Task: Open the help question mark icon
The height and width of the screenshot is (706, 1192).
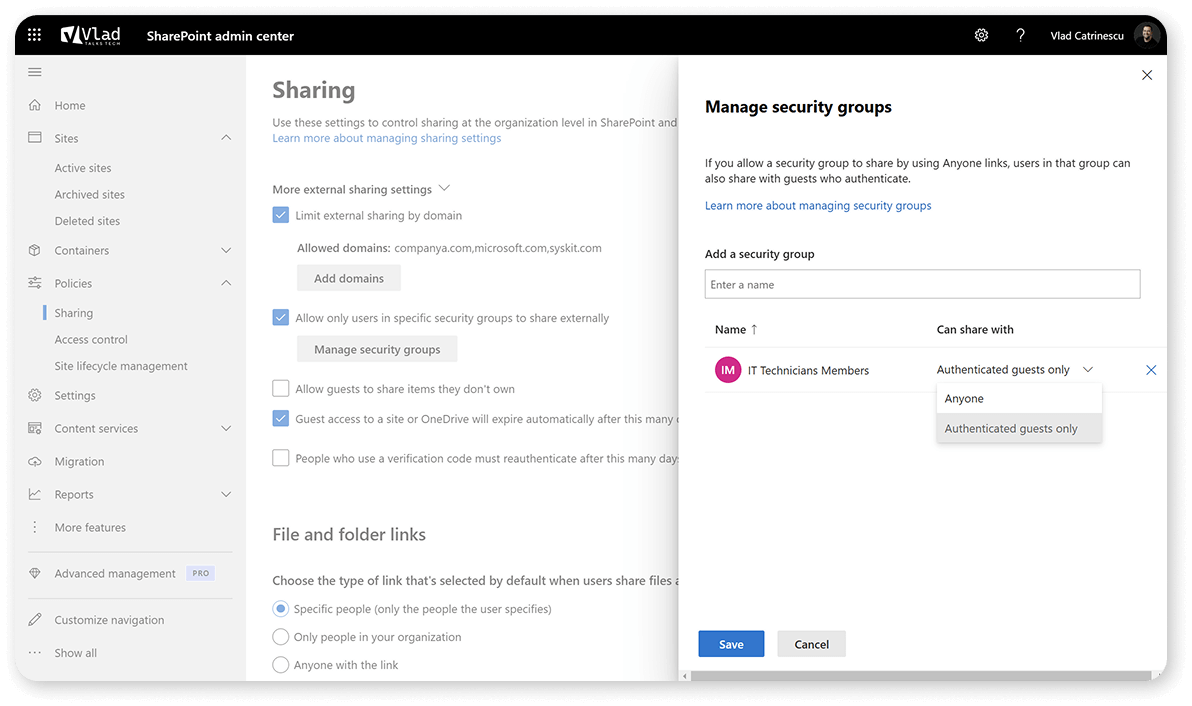Action: click(1020, 35)
